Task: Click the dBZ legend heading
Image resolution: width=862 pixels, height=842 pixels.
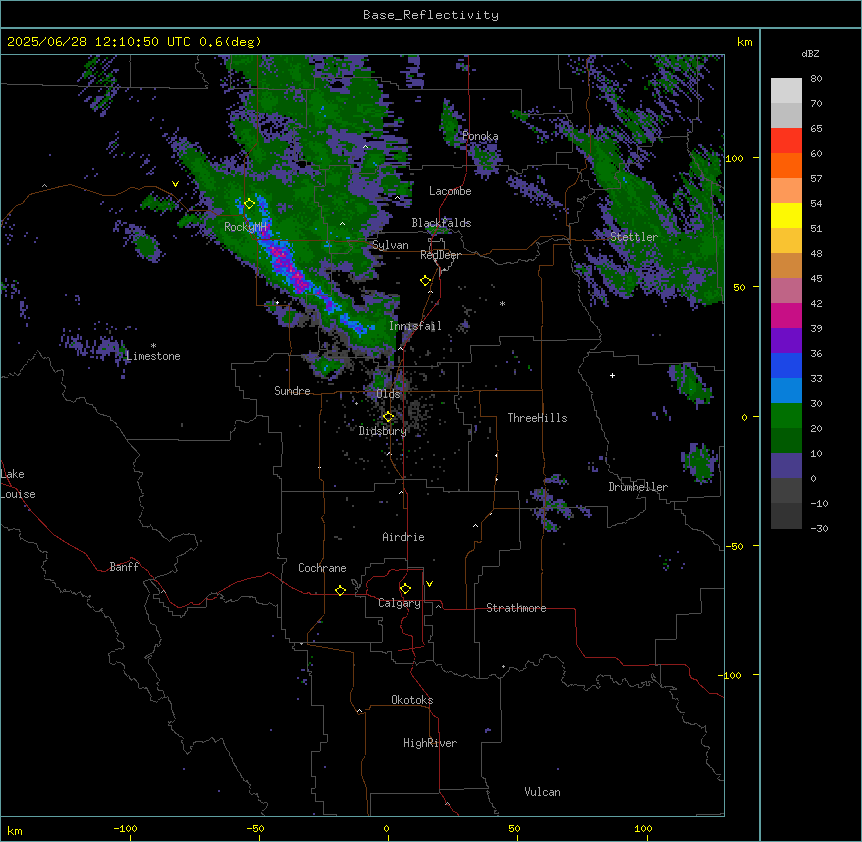Action: pos(810,53)
